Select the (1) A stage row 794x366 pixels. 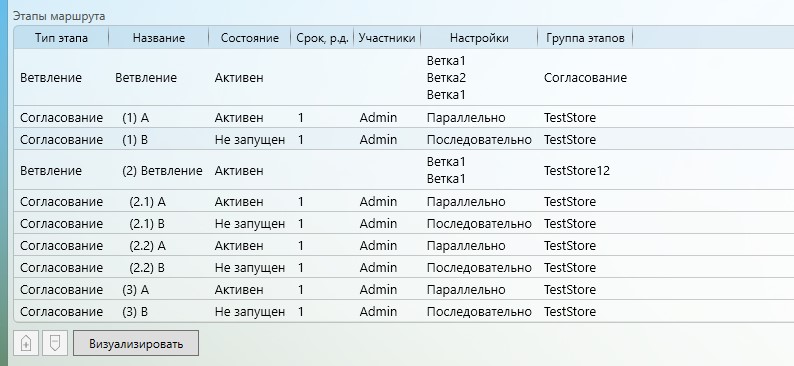(x=404, y=117)
